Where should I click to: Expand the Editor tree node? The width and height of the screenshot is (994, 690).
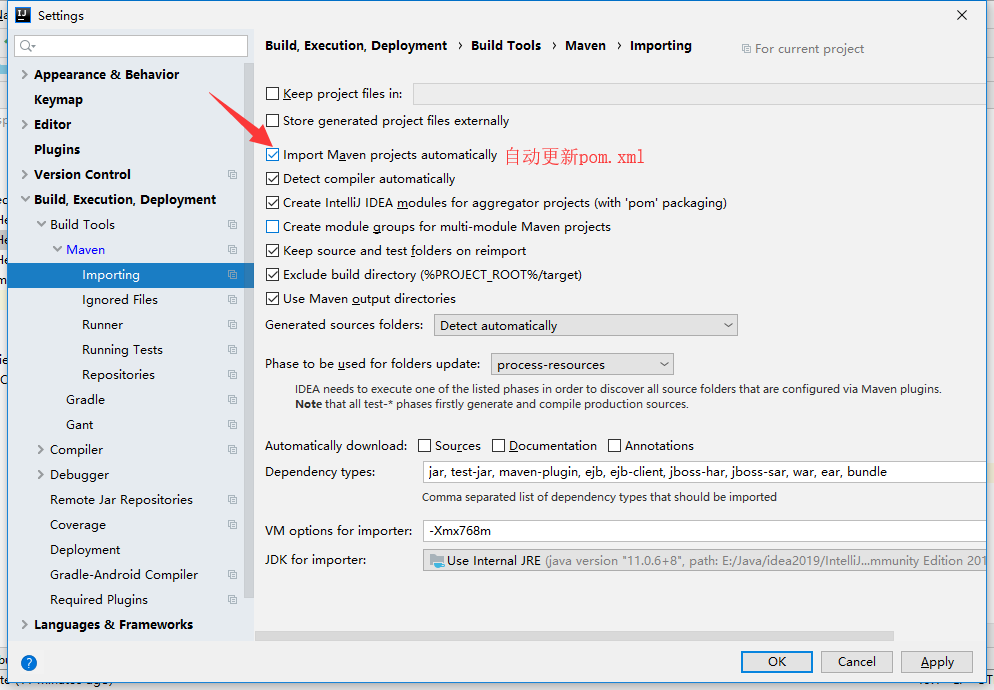(24, 124)
